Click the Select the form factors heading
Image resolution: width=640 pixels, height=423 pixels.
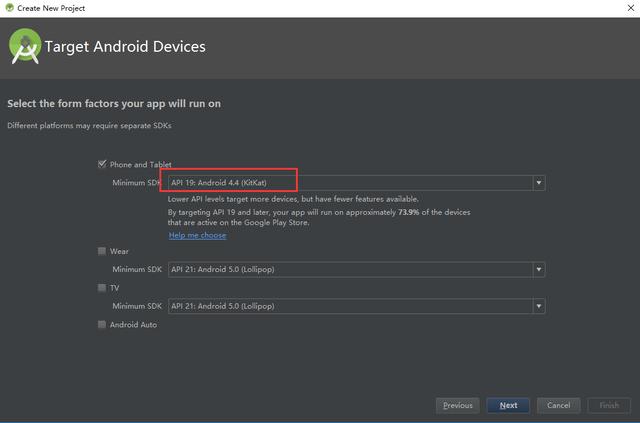[114, 104]
